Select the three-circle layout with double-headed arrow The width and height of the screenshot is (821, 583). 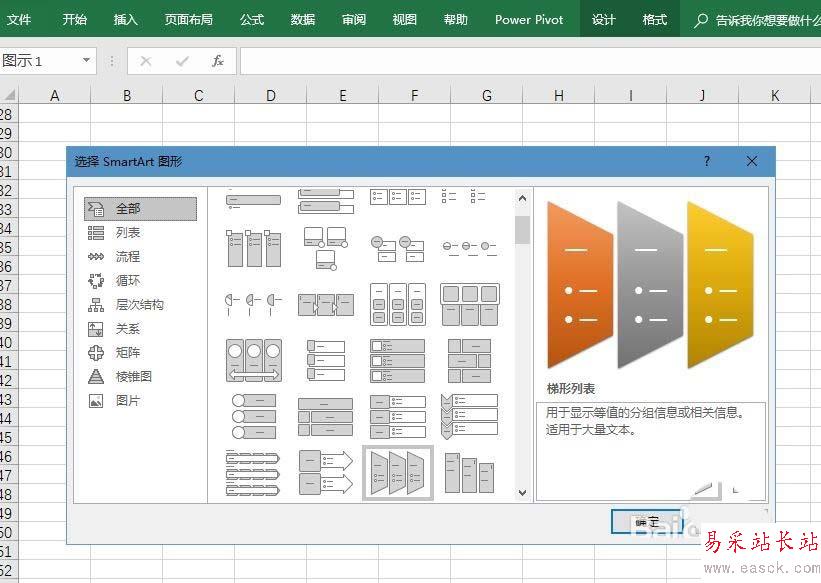[x=253, y=360]
